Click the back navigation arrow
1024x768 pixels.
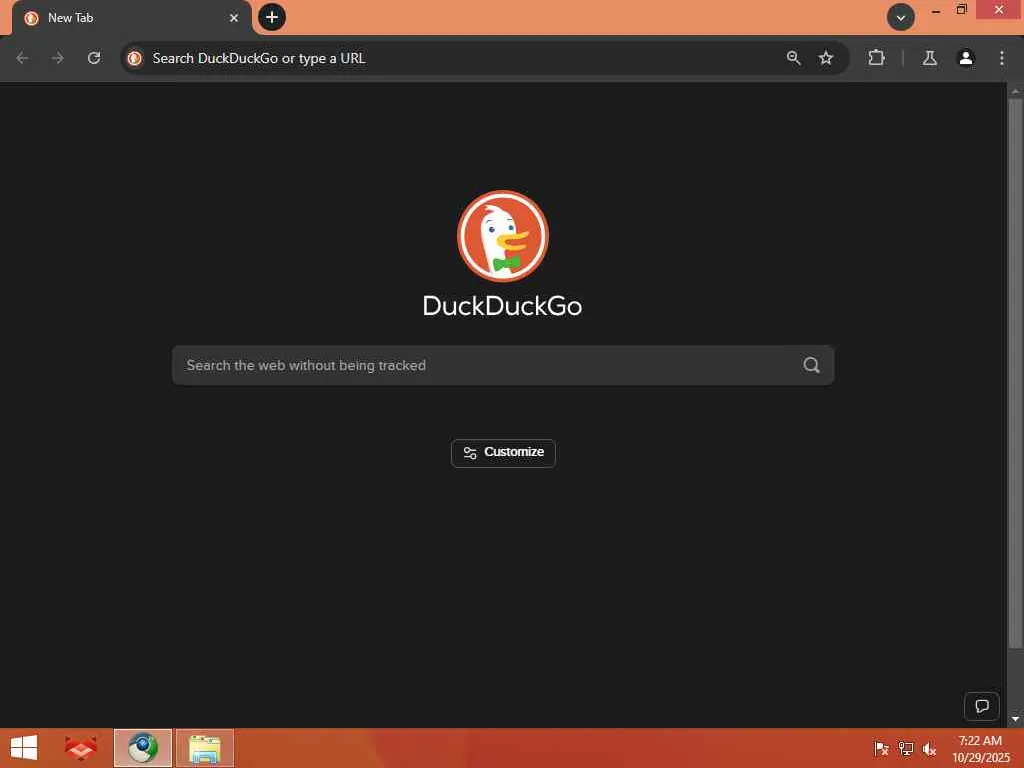point(22,58)
